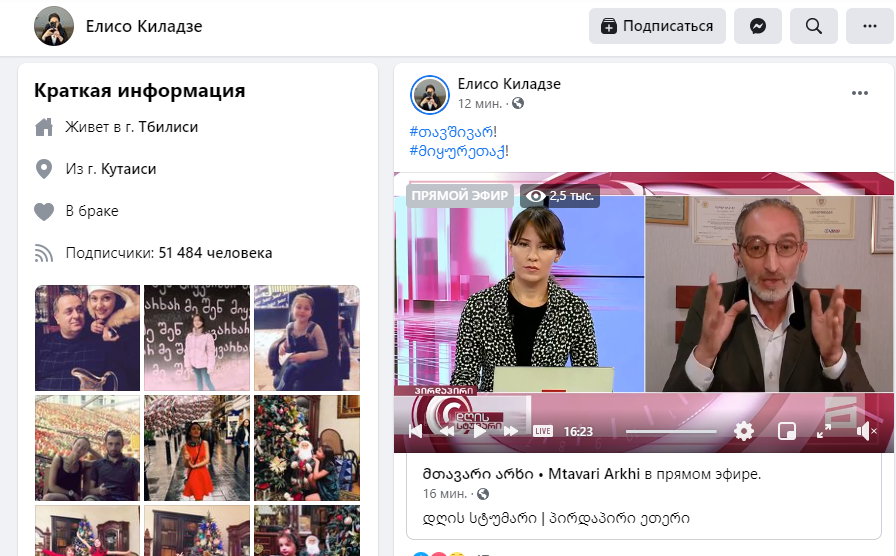Expand the video to fullscreen
This screenshot has height=556, width=896.
[823, 431]
